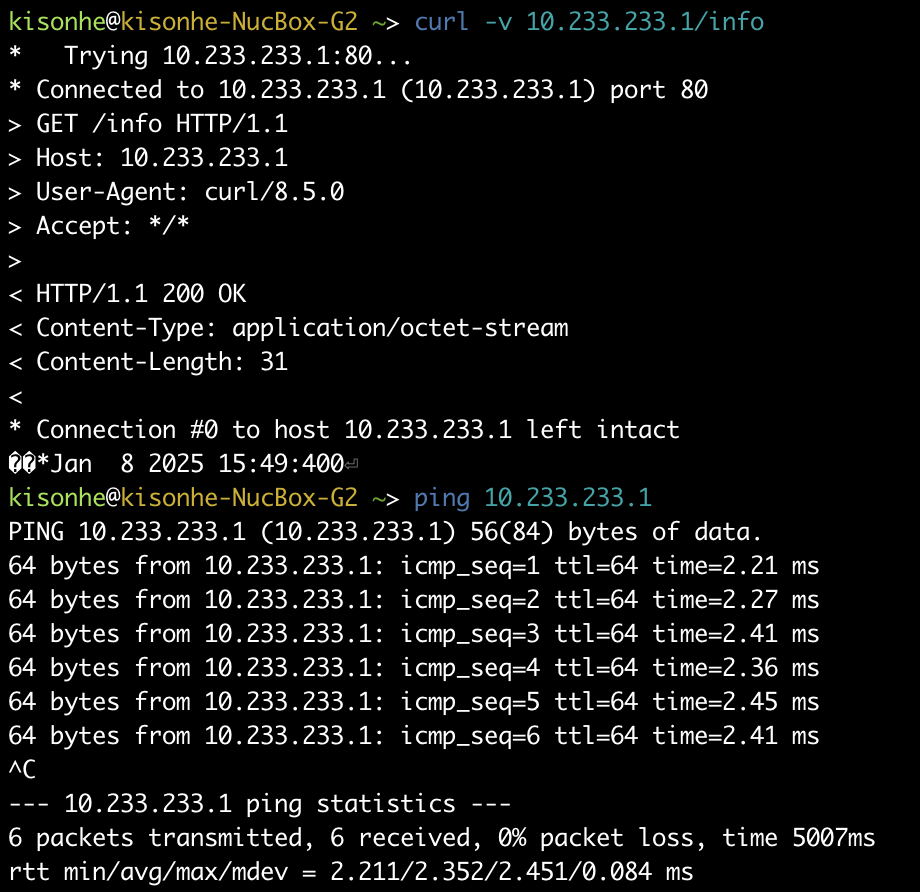Click the icmp_seq=1 ping reply line

click(x=414, y=566)
